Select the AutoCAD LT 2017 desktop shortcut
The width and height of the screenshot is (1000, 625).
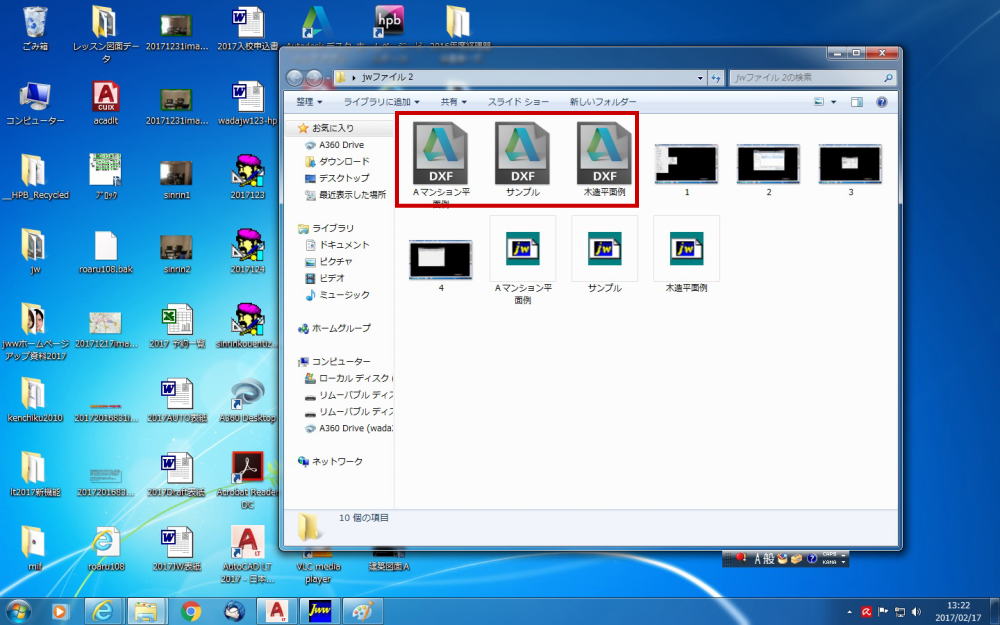click(x=247, y=554)
